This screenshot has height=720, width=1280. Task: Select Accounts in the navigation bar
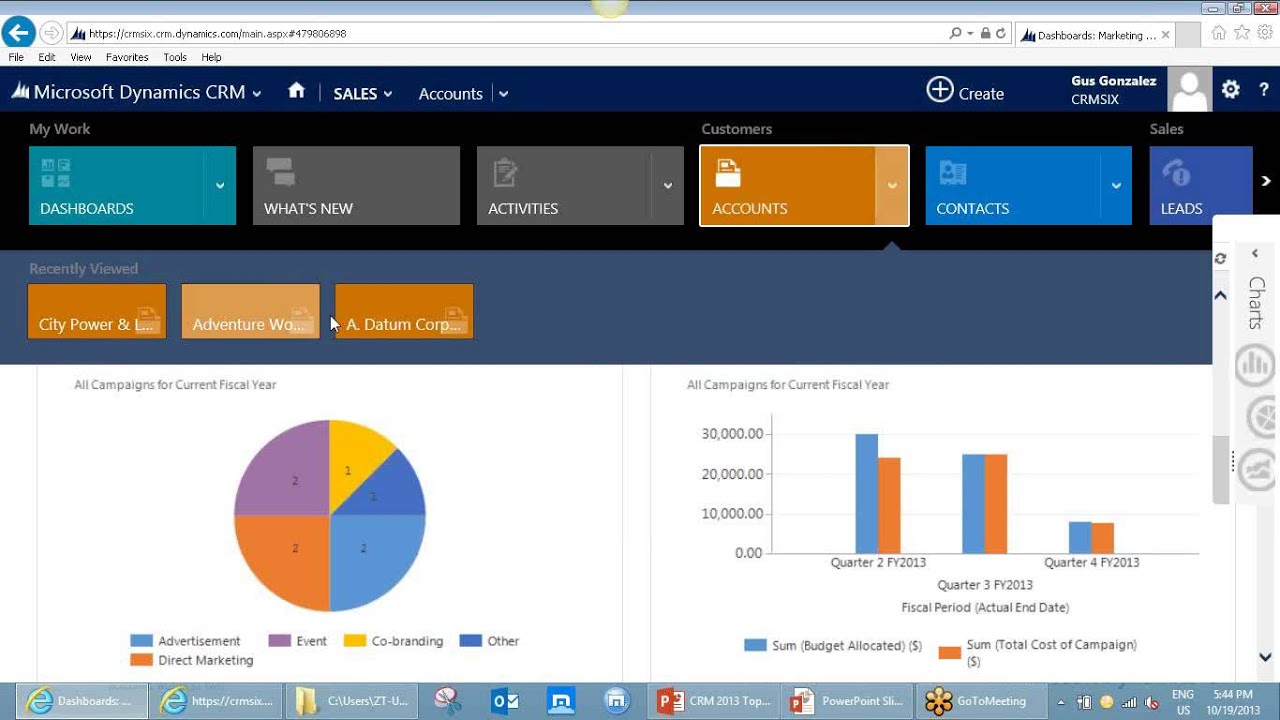[x=450, y=93]
